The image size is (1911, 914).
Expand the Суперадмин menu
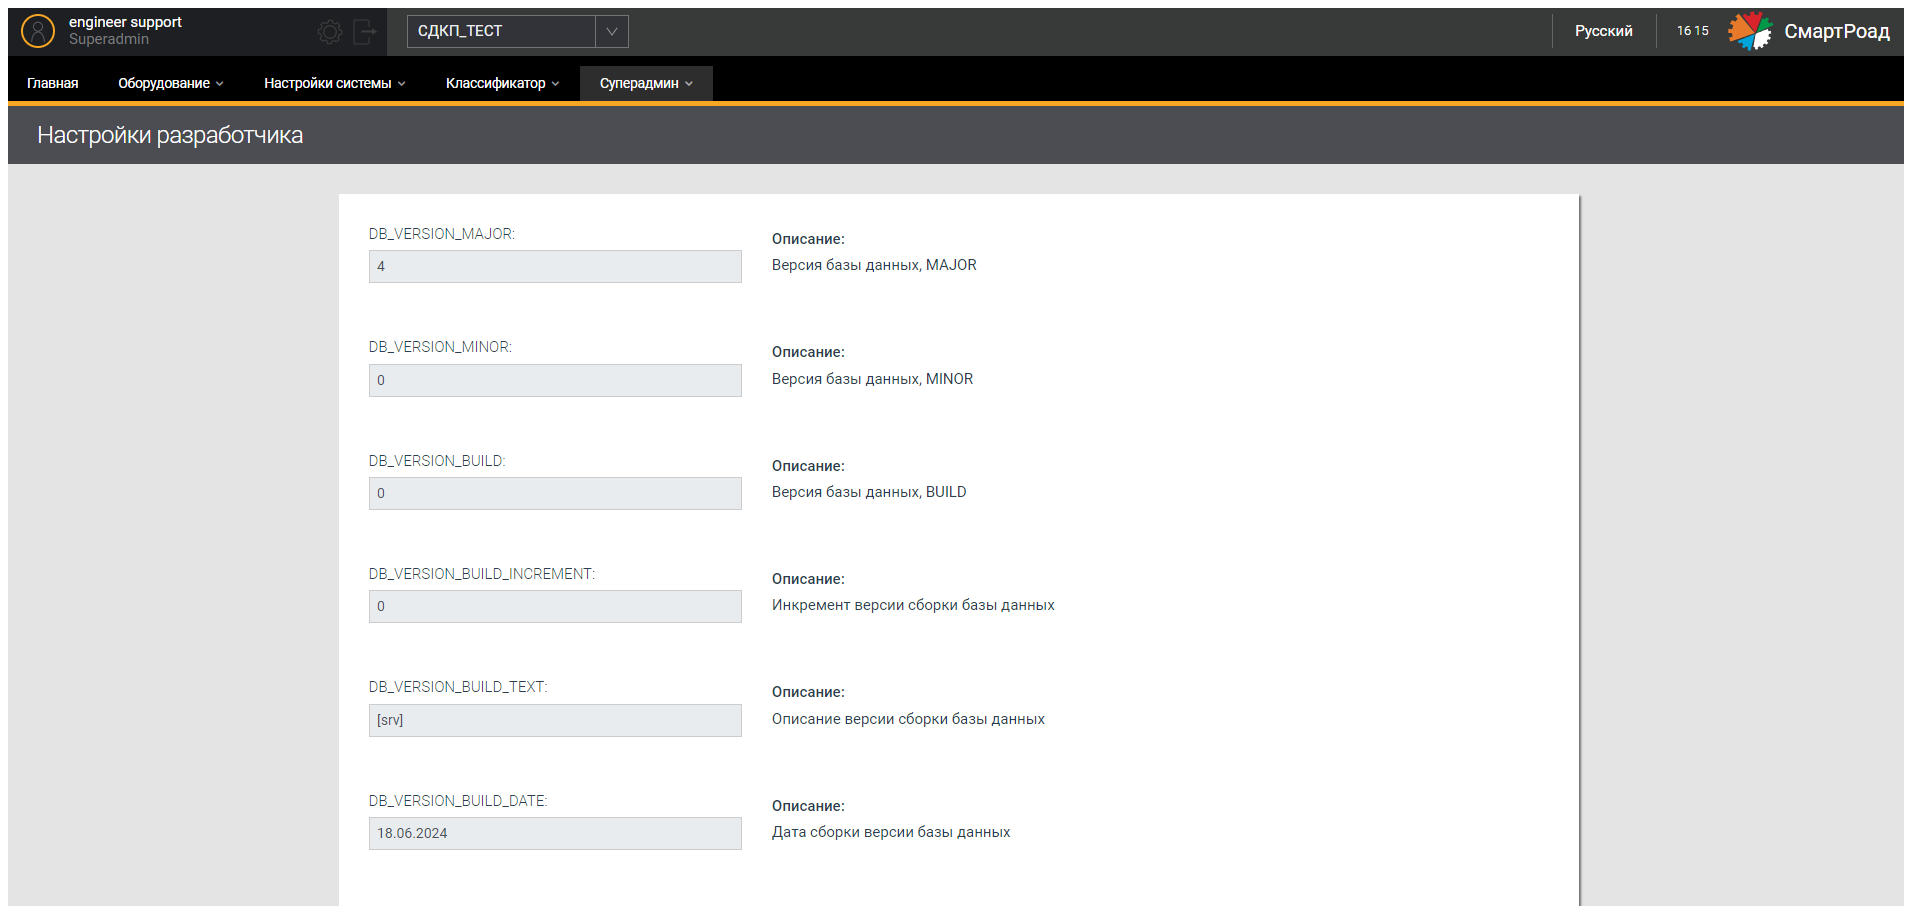click(x=646, y=83)
